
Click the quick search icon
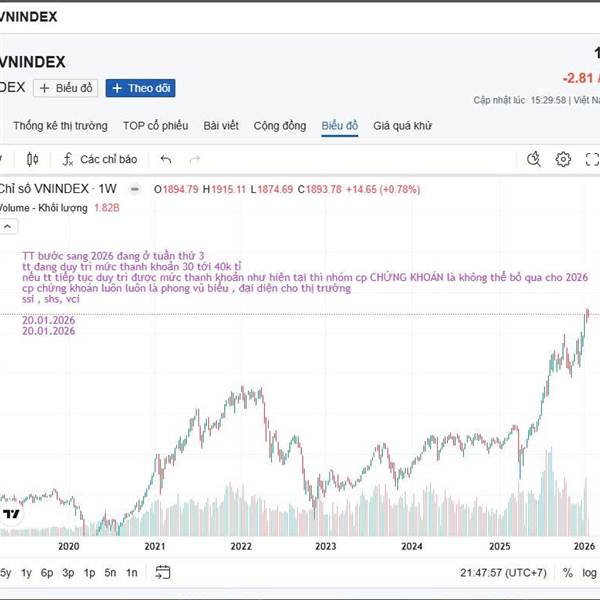tap(534, 159)
